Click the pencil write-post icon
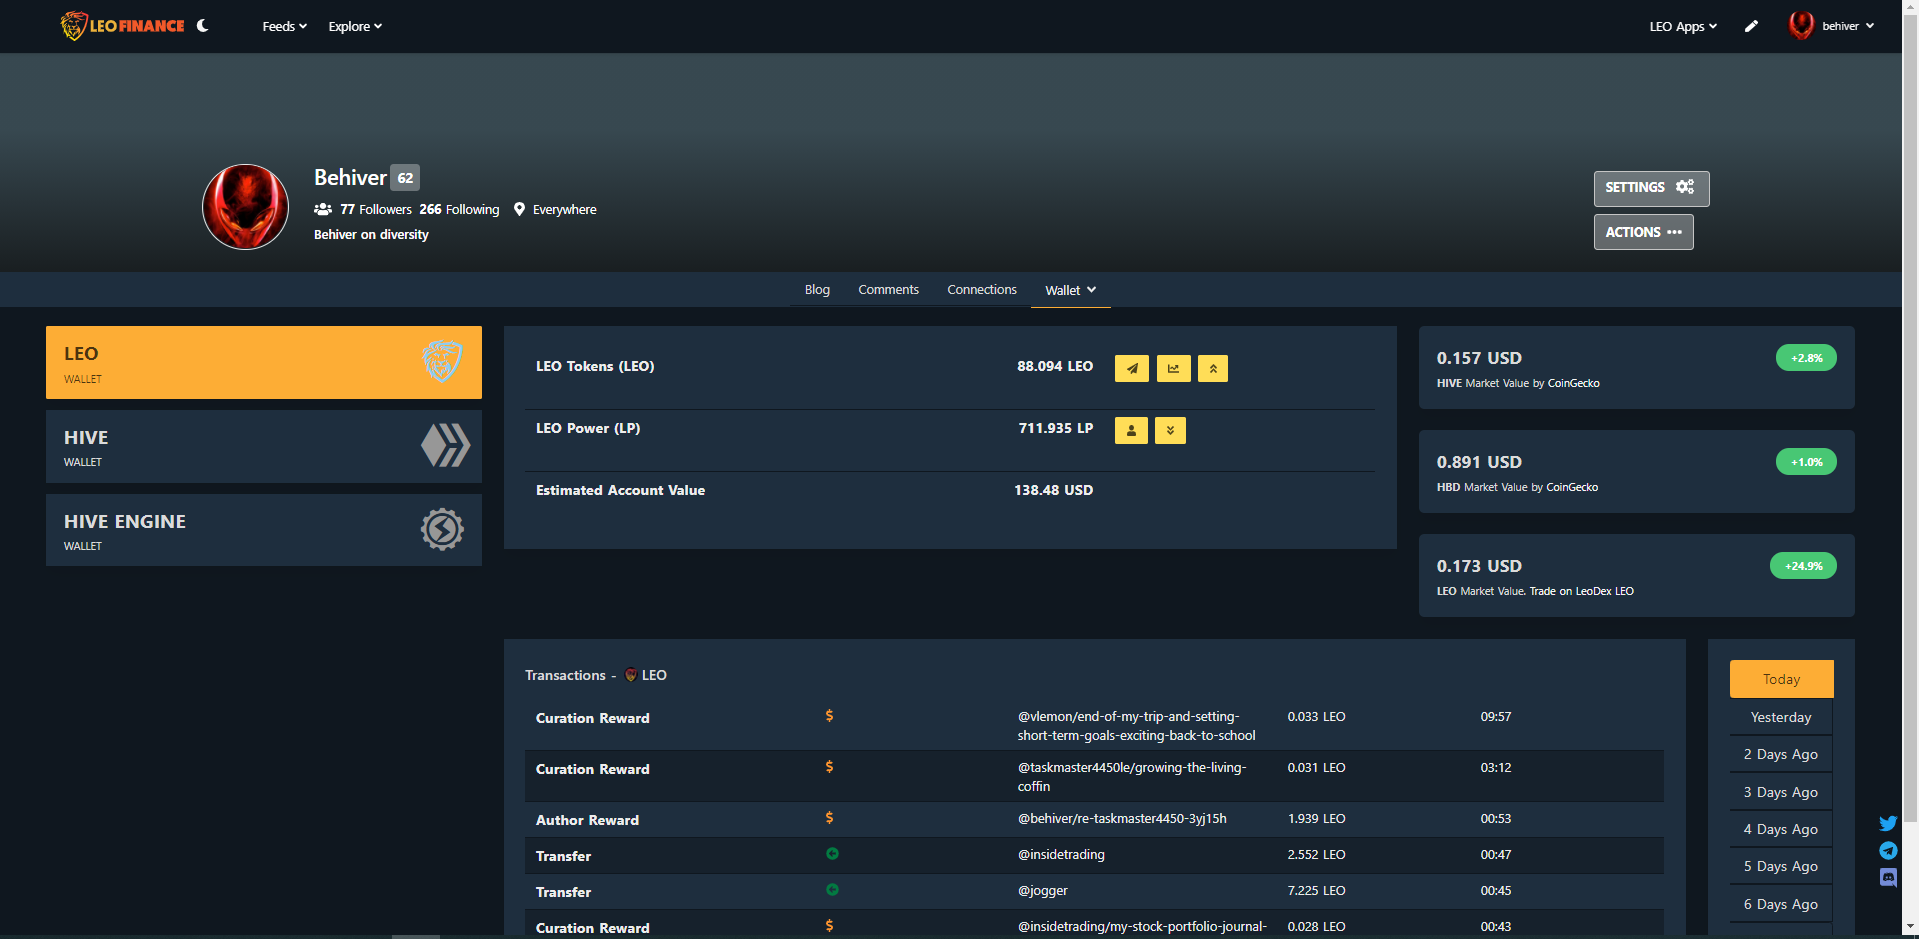The width and height of the screenshot is (1919, 939). coord(1751,27)
